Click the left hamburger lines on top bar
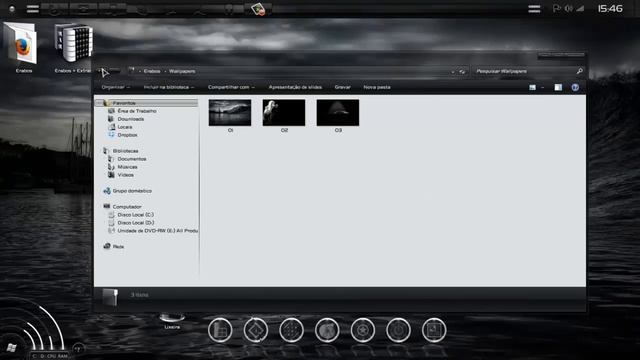Image resolution: width=640 pixels, height=360 pixels. tap(33, 9)
